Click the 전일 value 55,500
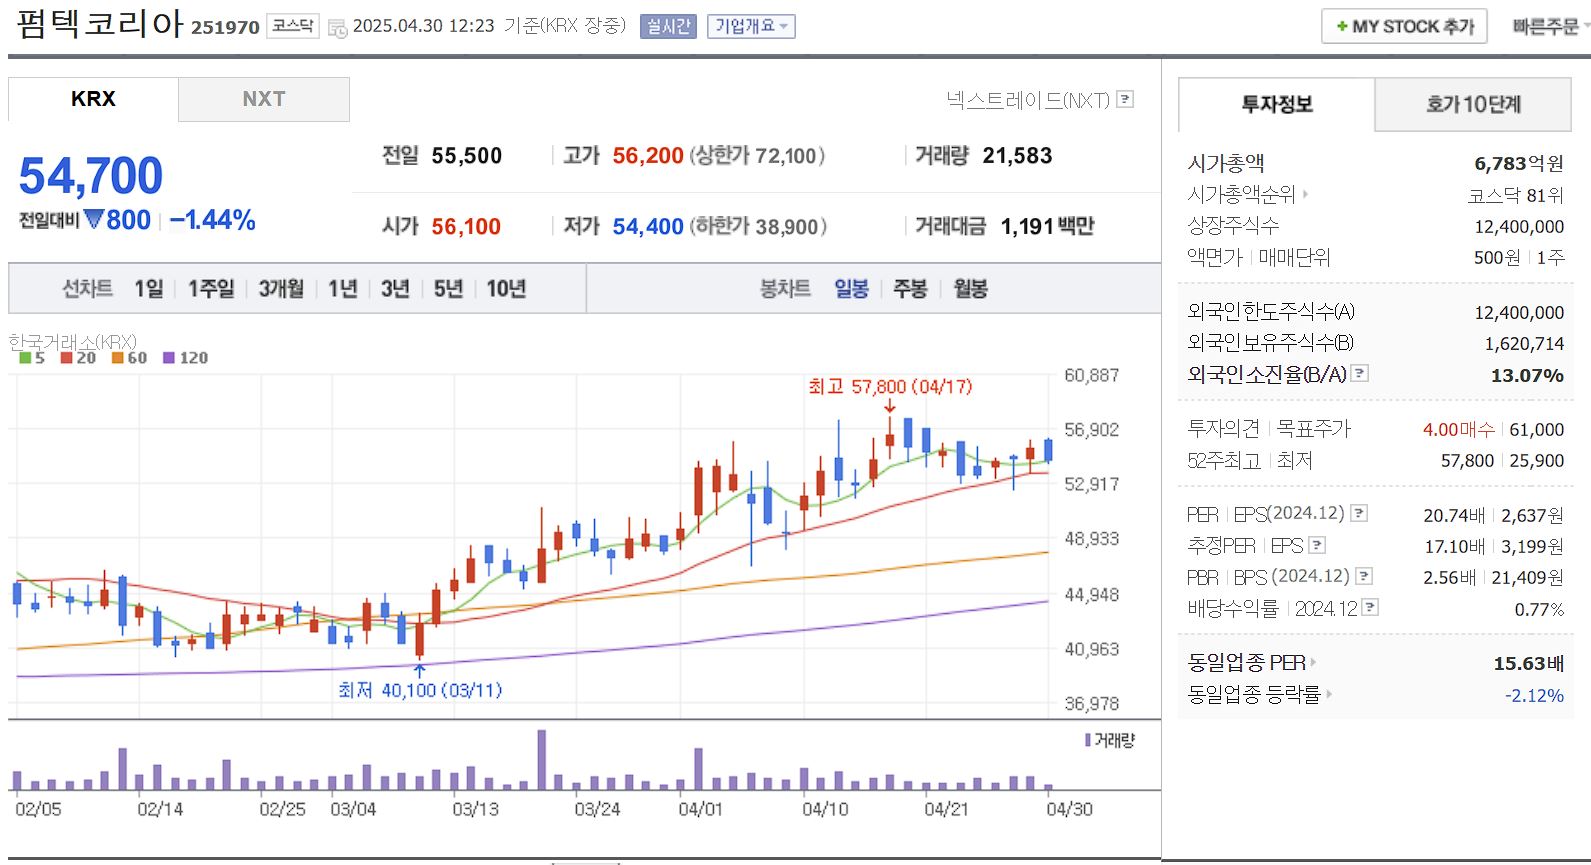The height and width of the screenshot is (865, 1591). (x=467, y=156)
